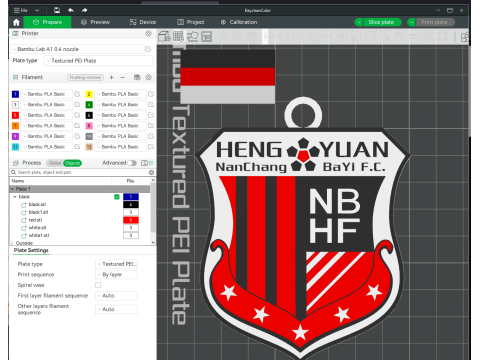Open the Print sequence By layer dropdown

[x=116, y=275]
